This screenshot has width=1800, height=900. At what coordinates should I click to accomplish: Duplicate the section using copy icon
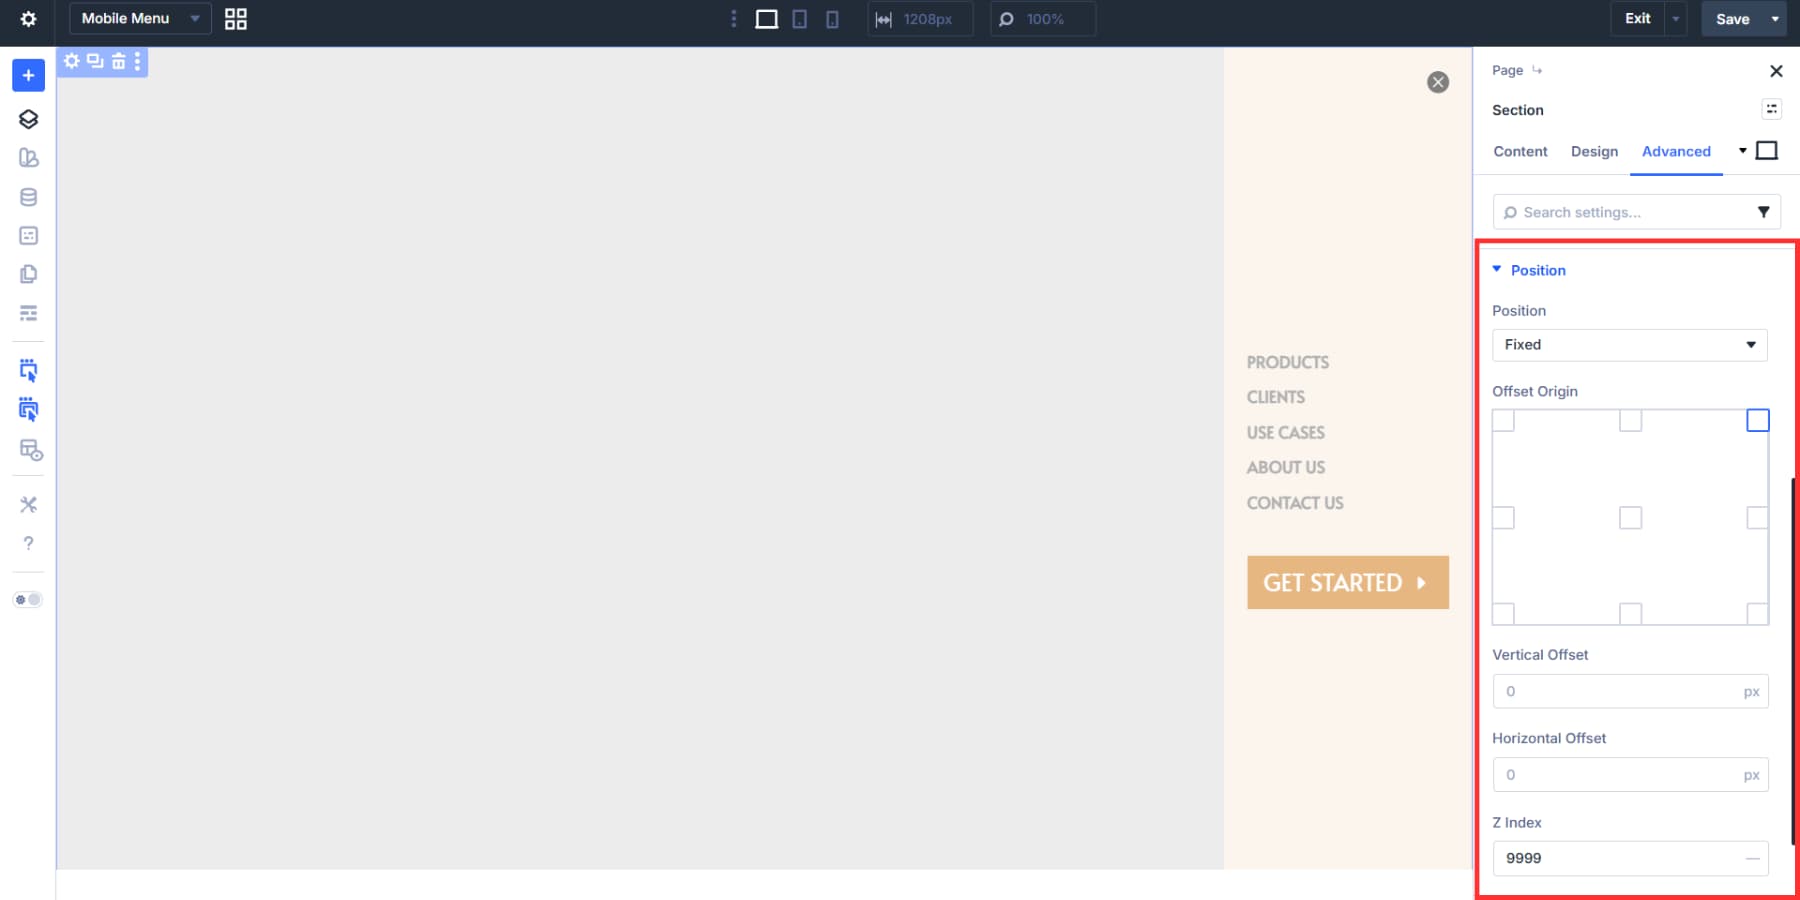coord(94,61)
